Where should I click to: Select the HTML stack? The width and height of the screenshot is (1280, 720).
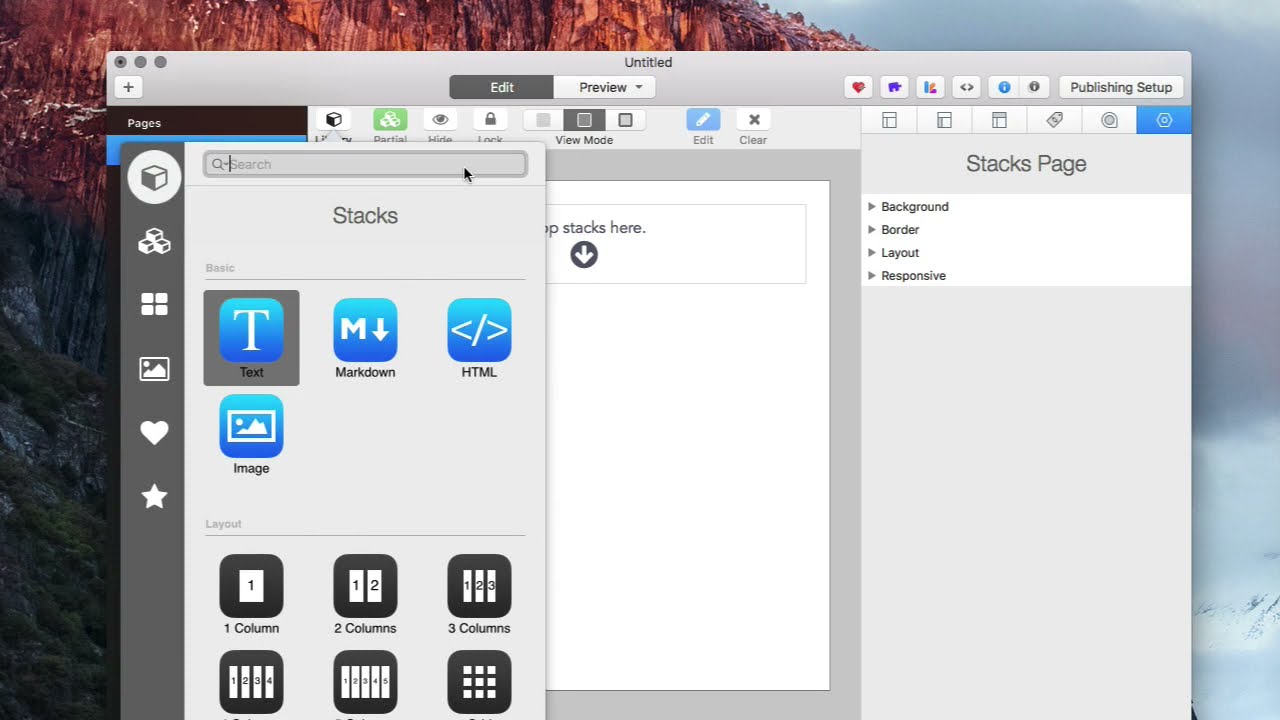(479, 338)
